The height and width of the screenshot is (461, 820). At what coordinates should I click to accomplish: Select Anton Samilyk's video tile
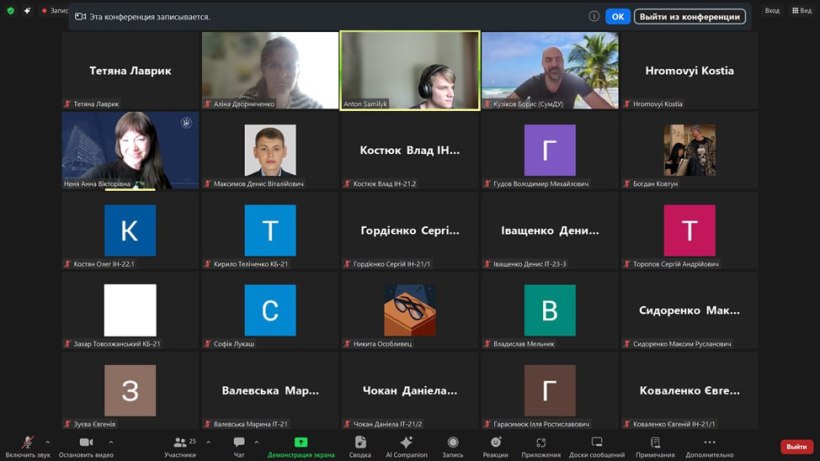pos(410,70)
